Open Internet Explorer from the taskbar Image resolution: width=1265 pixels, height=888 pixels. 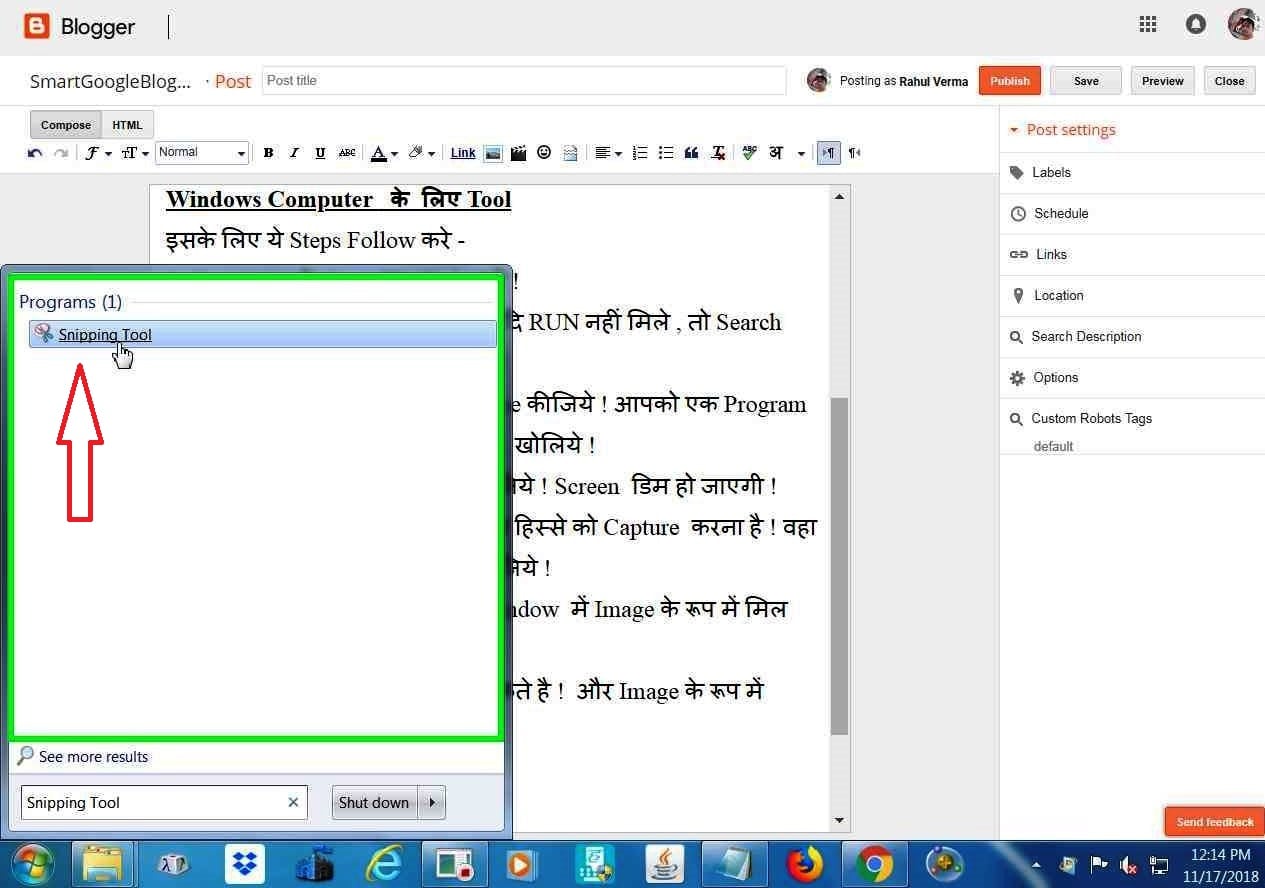pos(383,864)
